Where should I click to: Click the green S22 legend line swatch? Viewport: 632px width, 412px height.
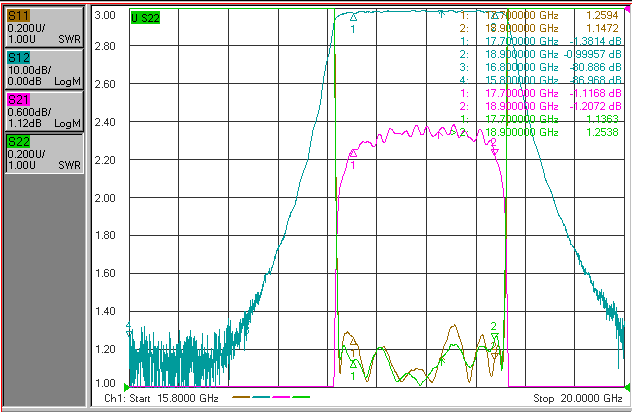pos(301,397)
